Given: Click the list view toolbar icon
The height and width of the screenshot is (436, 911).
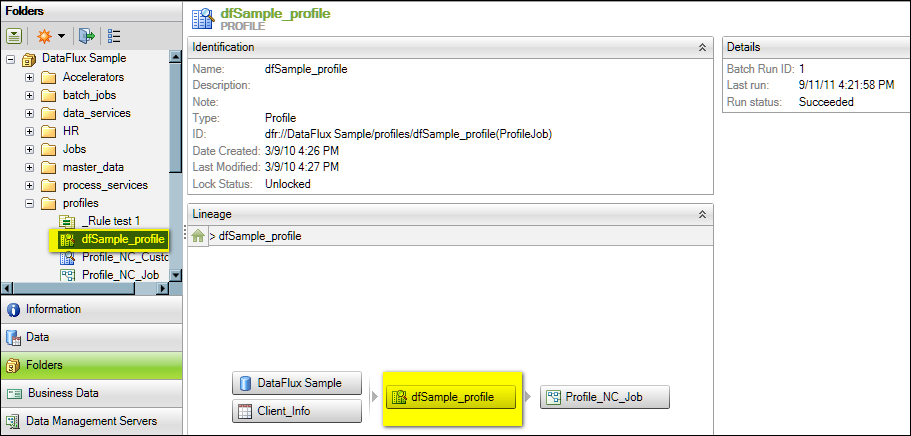Looking at the screenshot, I should [115, 35].
